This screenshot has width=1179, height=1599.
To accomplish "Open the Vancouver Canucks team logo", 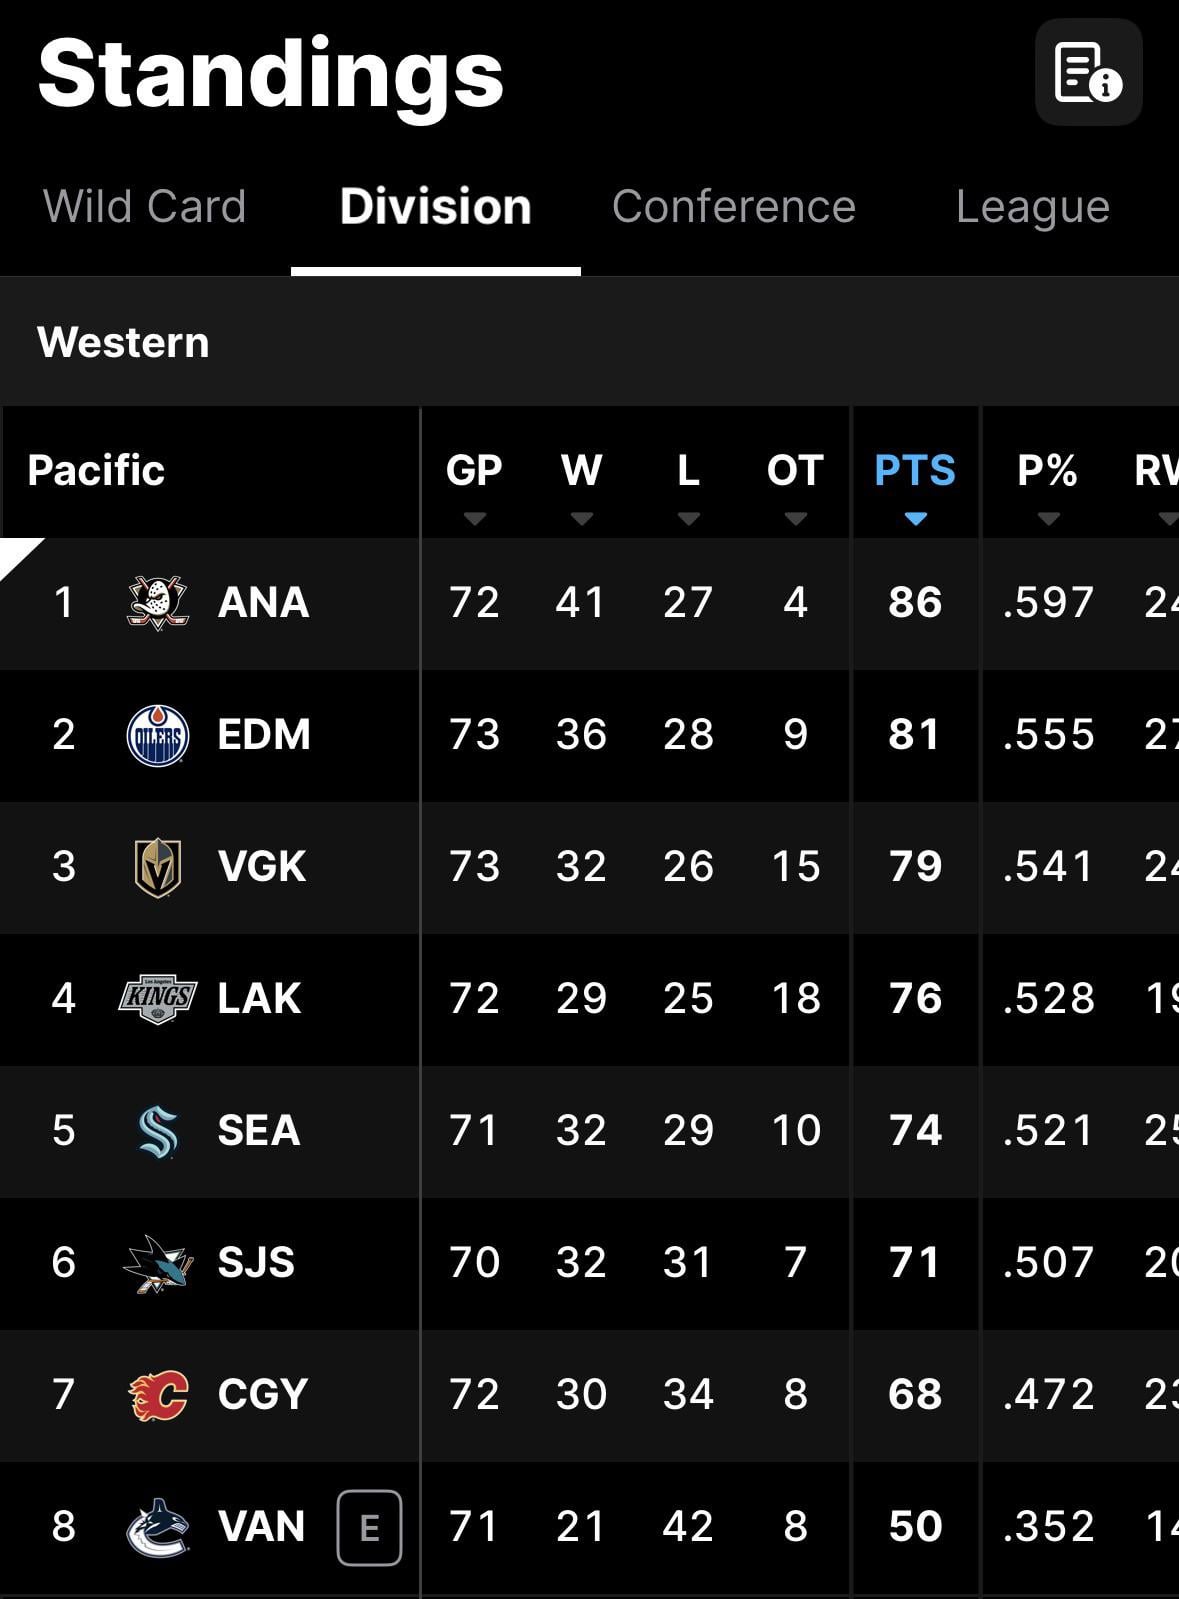I will click(158, 1527).
